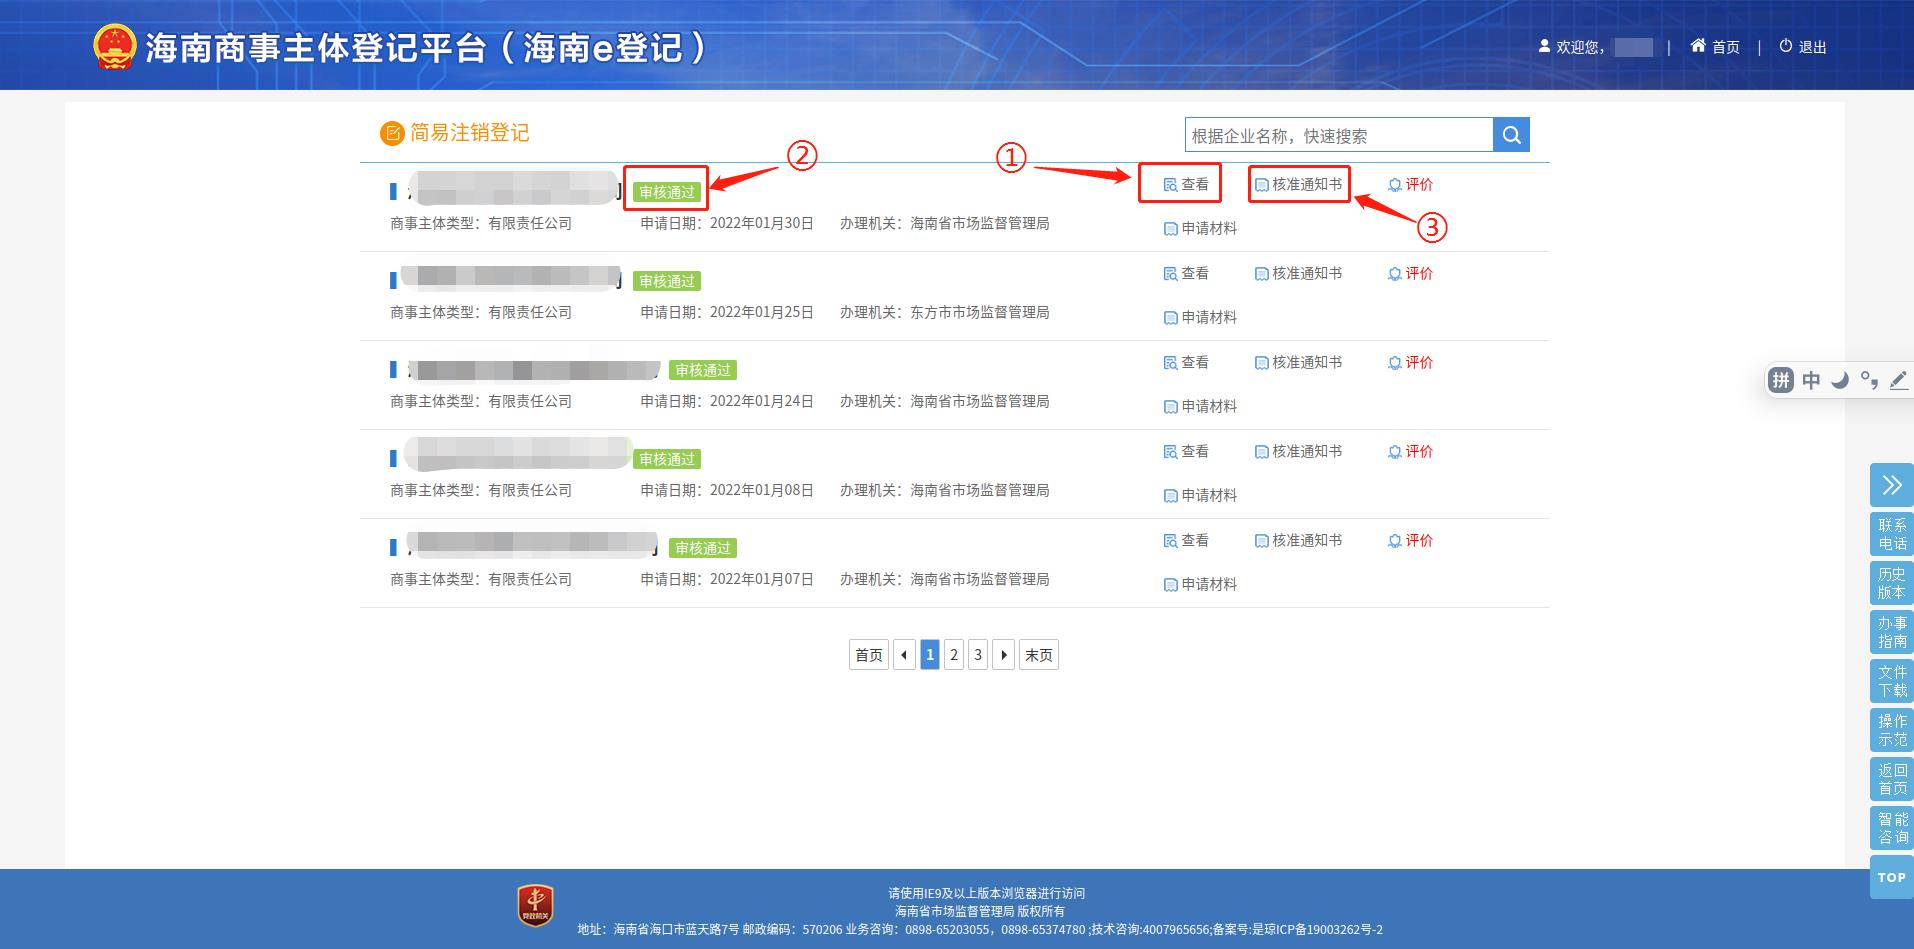Toggle IME punctuation mode icon
The height and width of the screenshot is (949, 1914).
[1868, 380]
